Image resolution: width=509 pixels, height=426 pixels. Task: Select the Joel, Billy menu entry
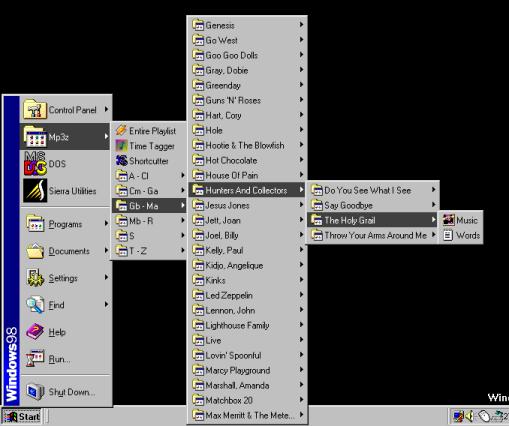(x=247, y=235)
